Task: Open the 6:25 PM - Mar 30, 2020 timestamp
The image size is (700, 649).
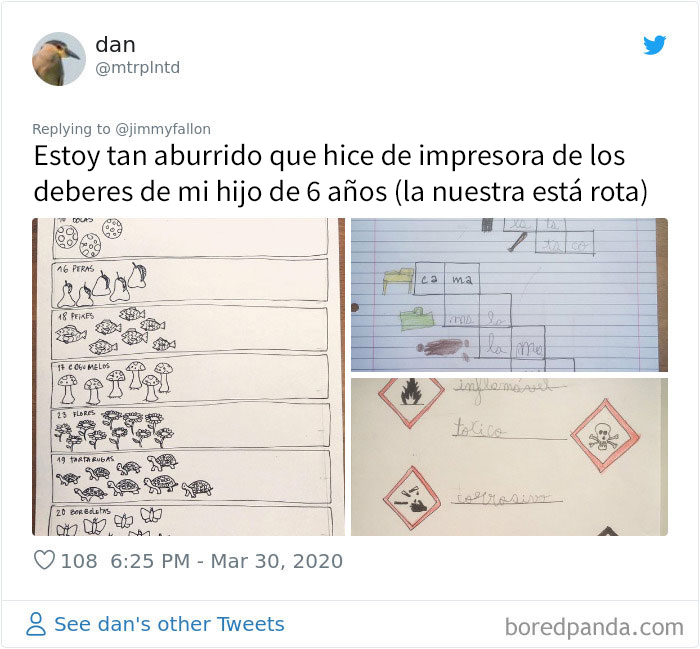Action: pyautogui.click(x=226, y=561)
